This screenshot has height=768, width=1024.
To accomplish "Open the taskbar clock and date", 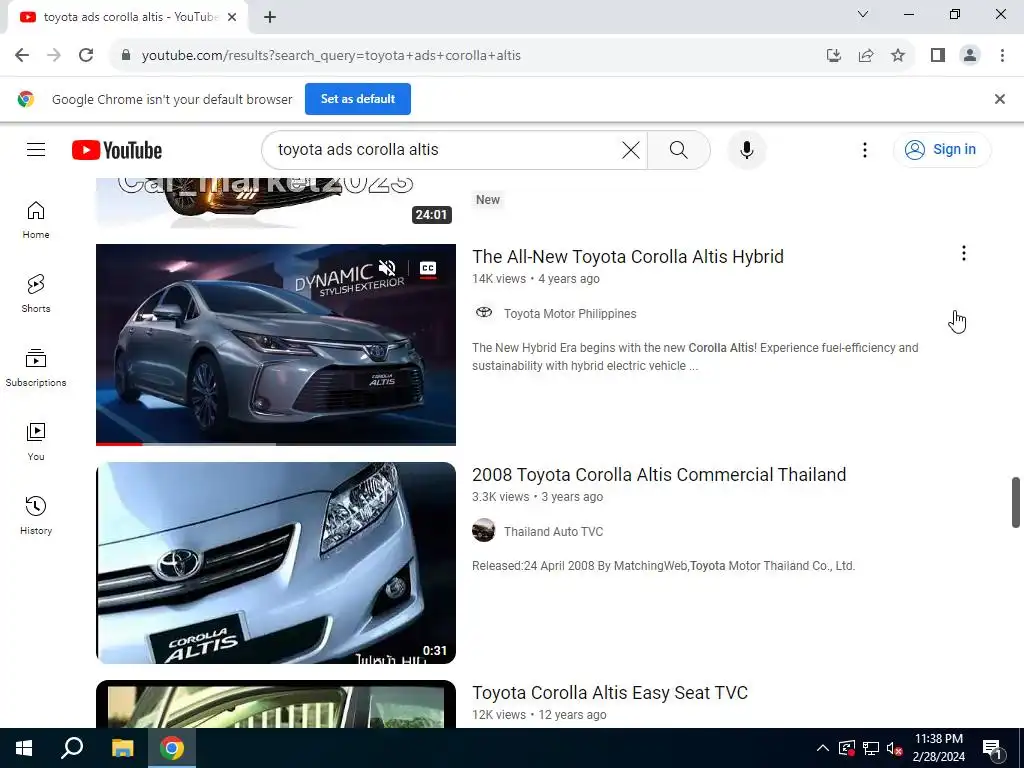I will coord(938,748).
